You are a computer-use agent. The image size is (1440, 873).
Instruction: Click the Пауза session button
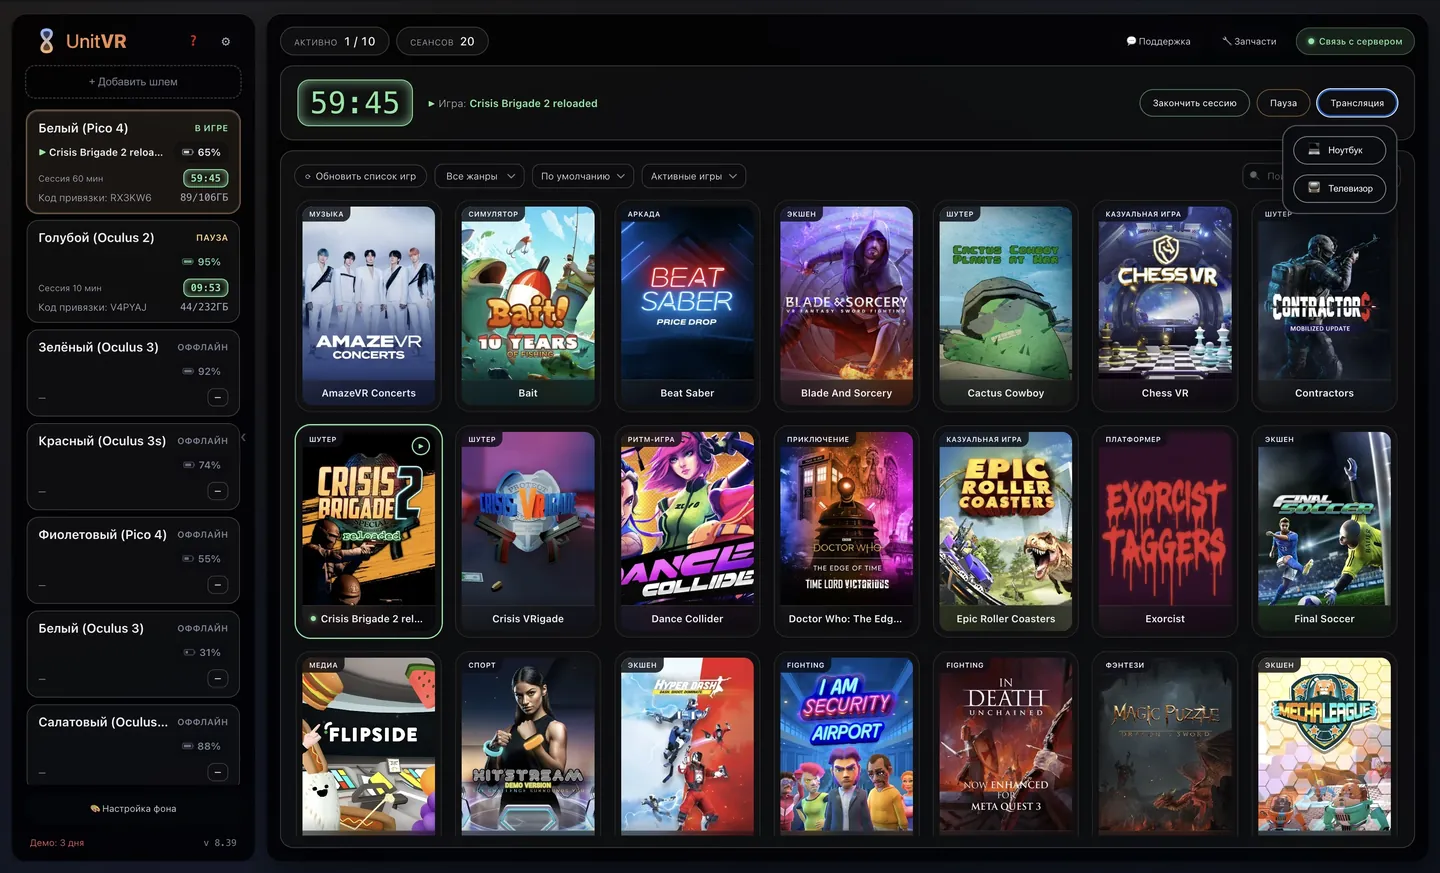1283,103
